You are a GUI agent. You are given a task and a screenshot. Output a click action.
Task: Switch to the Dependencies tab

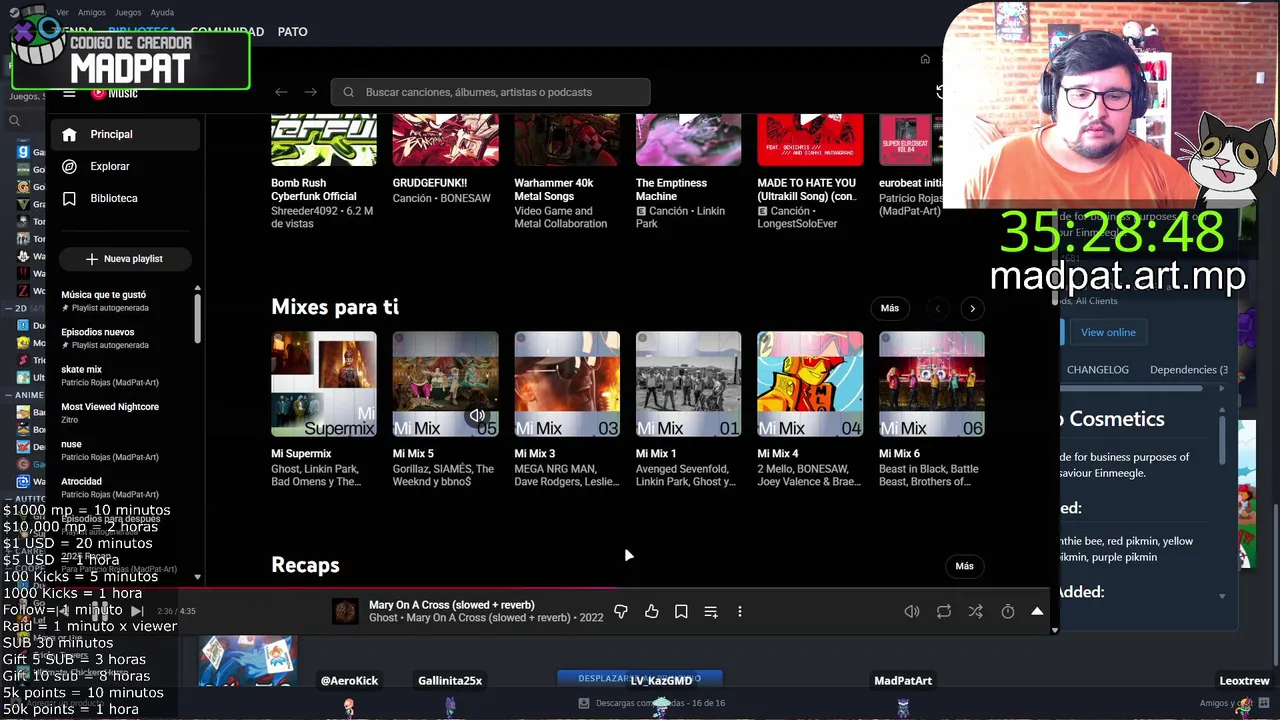pos(1189,370)
